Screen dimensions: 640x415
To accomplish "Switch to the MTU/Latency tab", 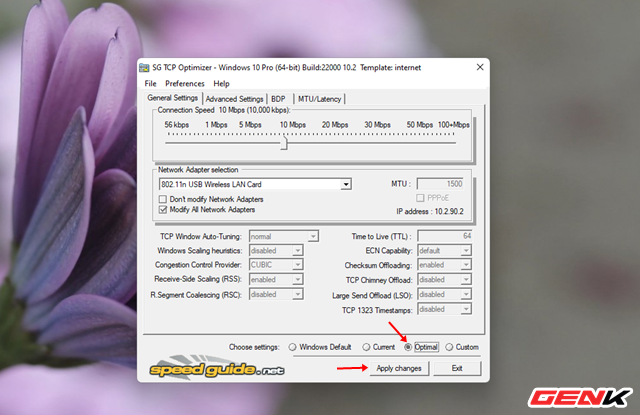I will 319,99.
